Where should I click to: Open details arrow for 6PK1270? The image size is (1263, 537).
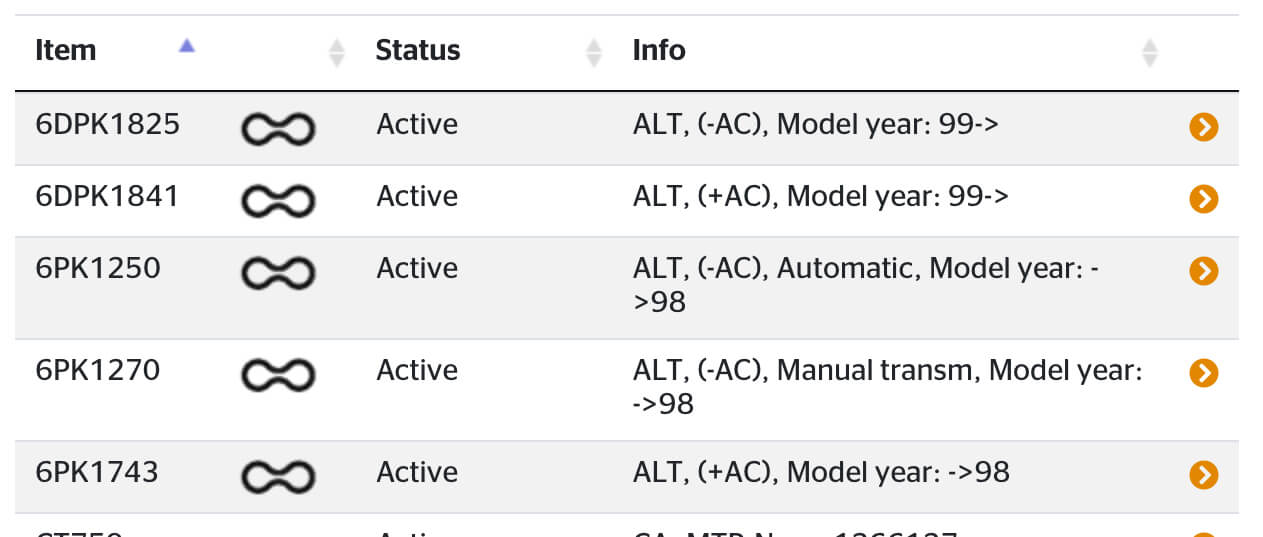point(1203,373)
